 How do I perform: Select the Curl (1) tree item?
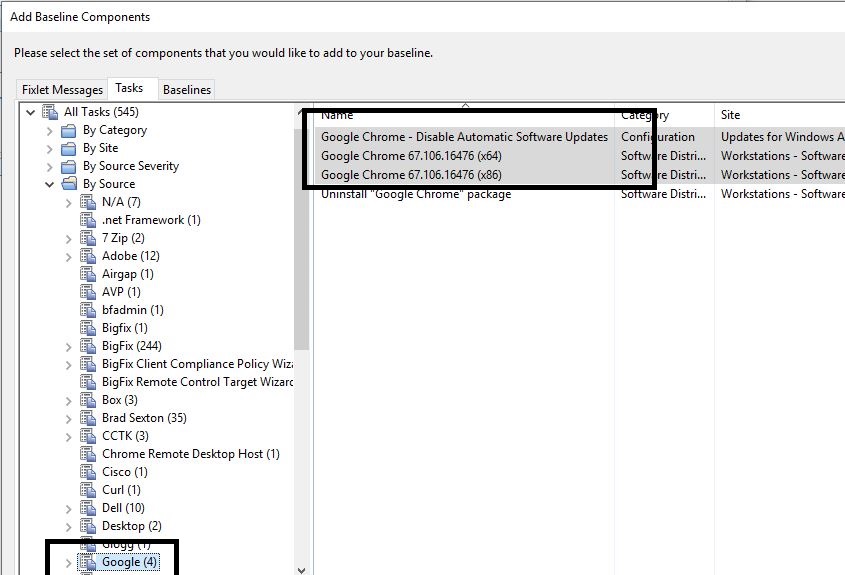tap(121, 490)
